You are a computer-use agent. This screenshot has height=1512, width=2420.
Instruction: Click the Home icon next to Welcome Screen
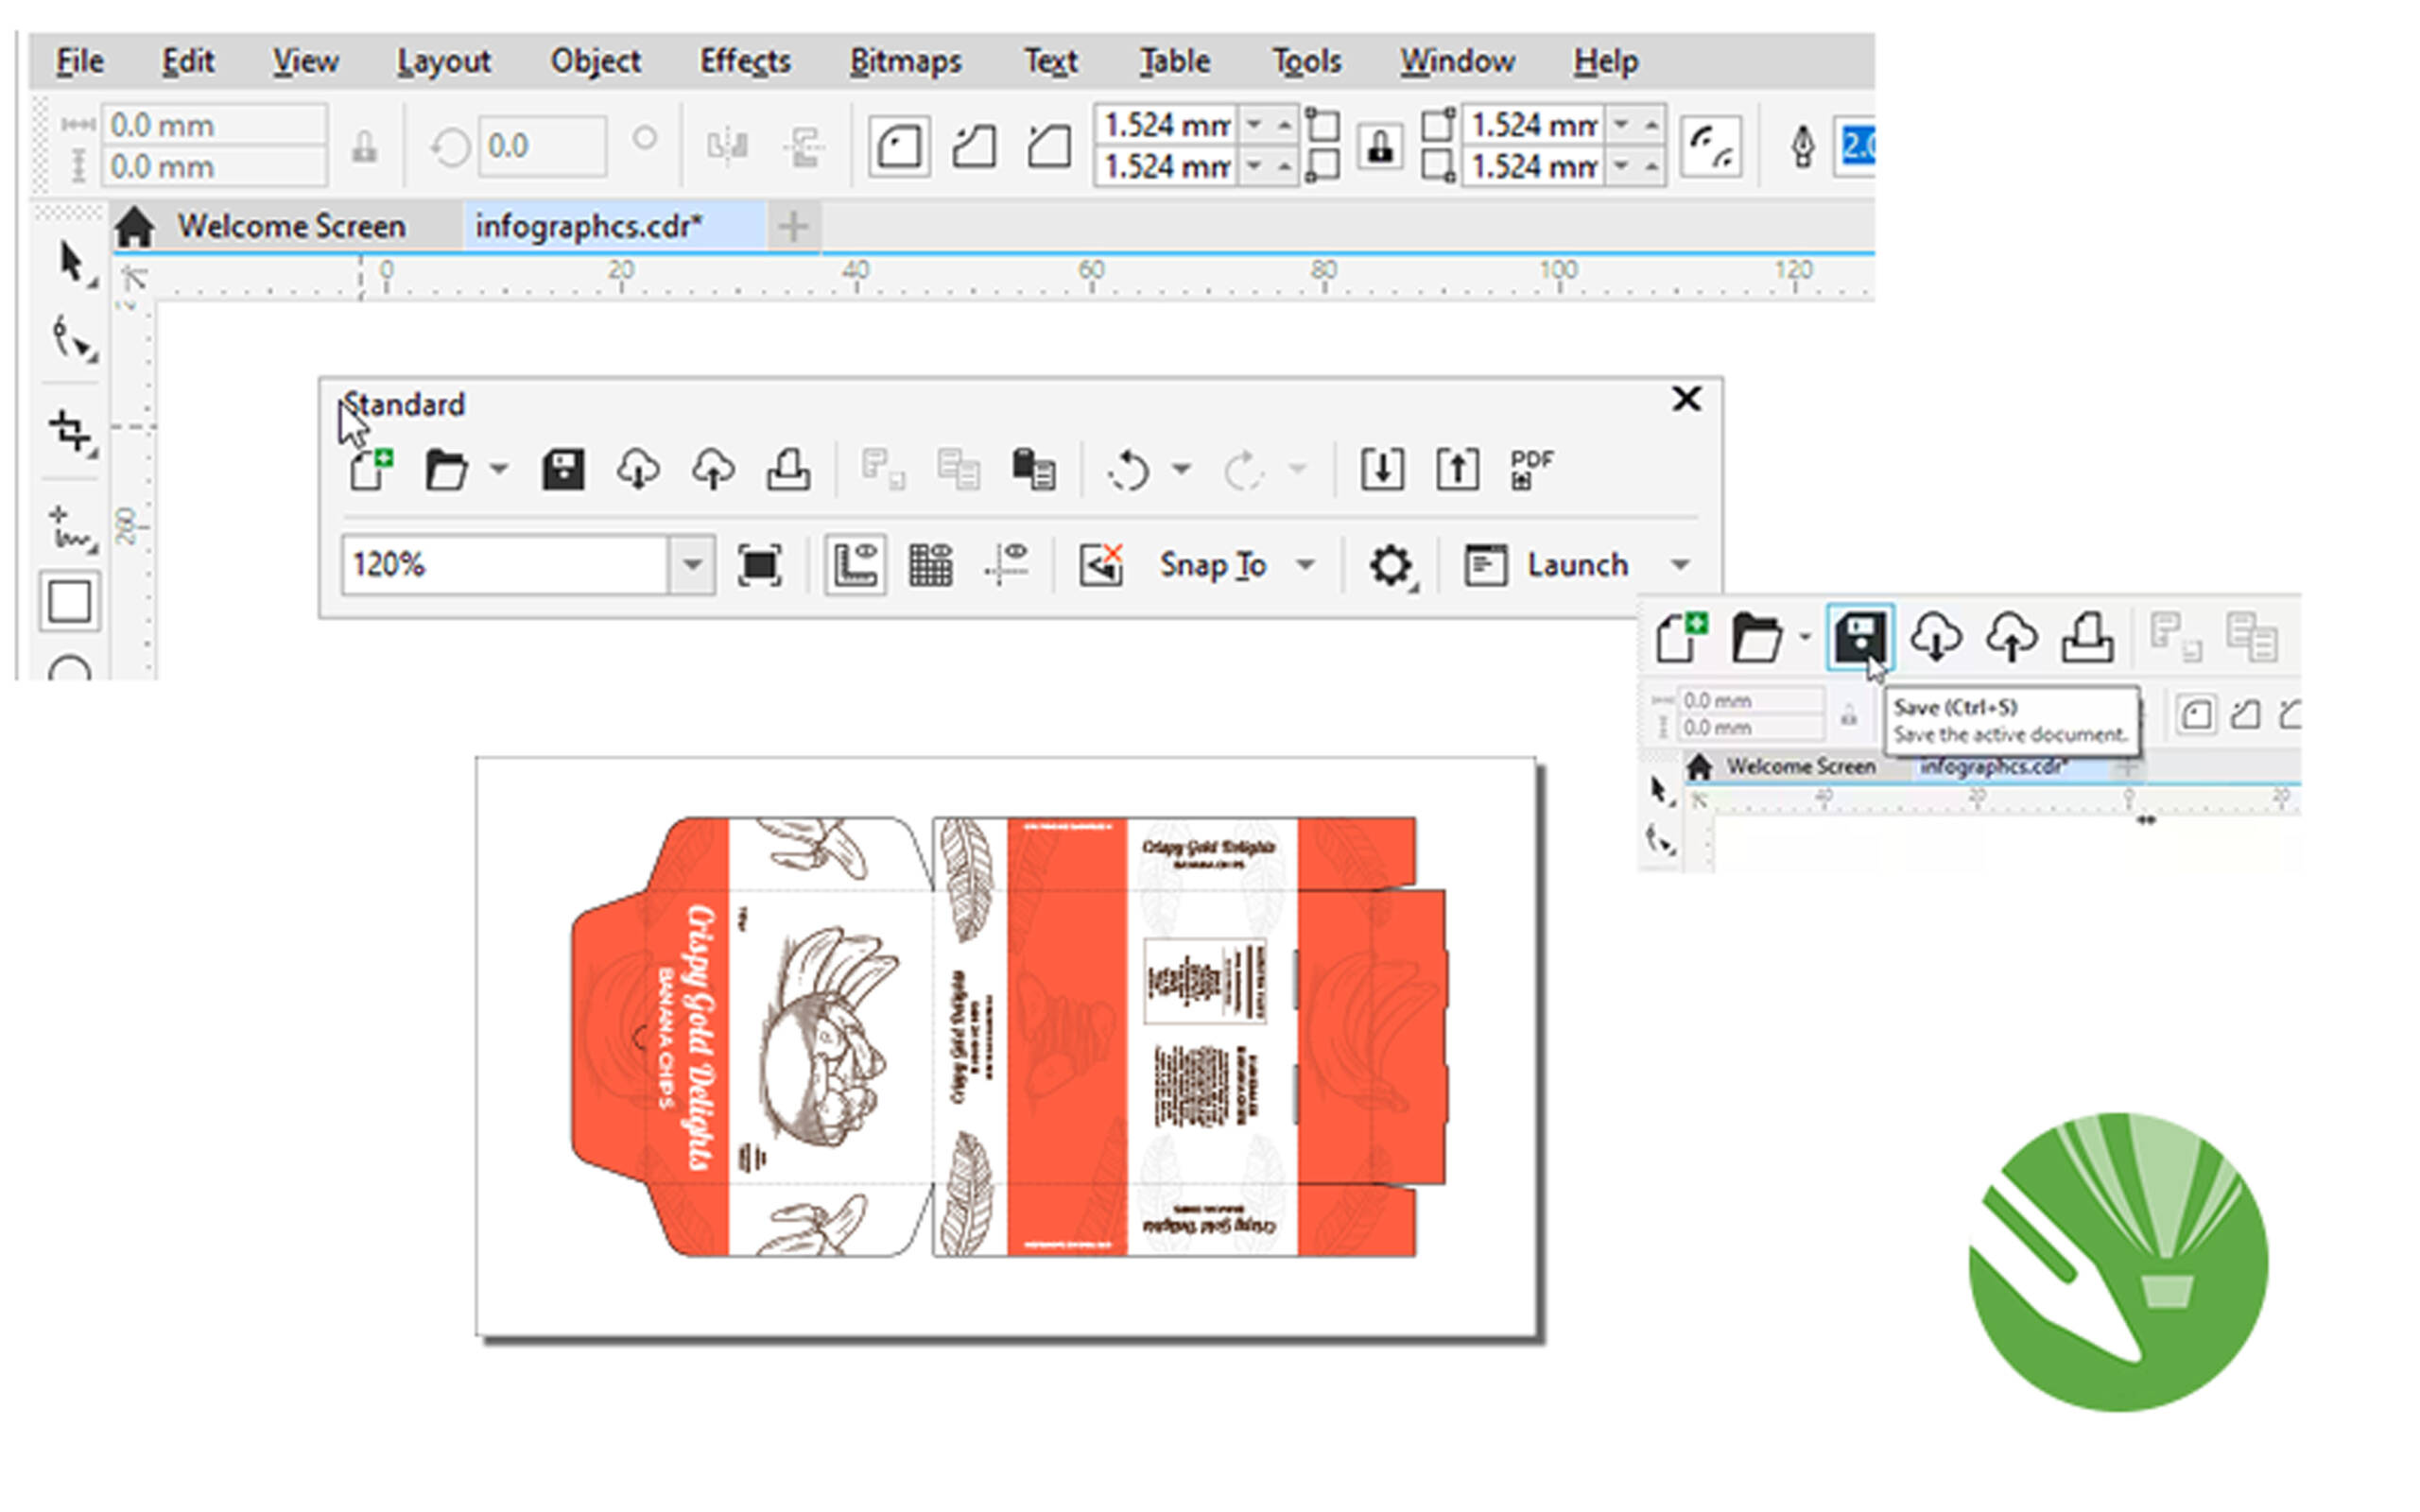[x=135, y=226]
